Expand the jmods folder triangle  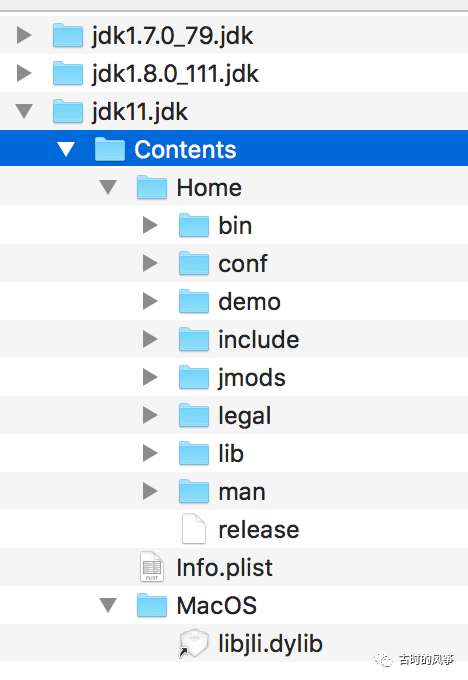point(150,377)
